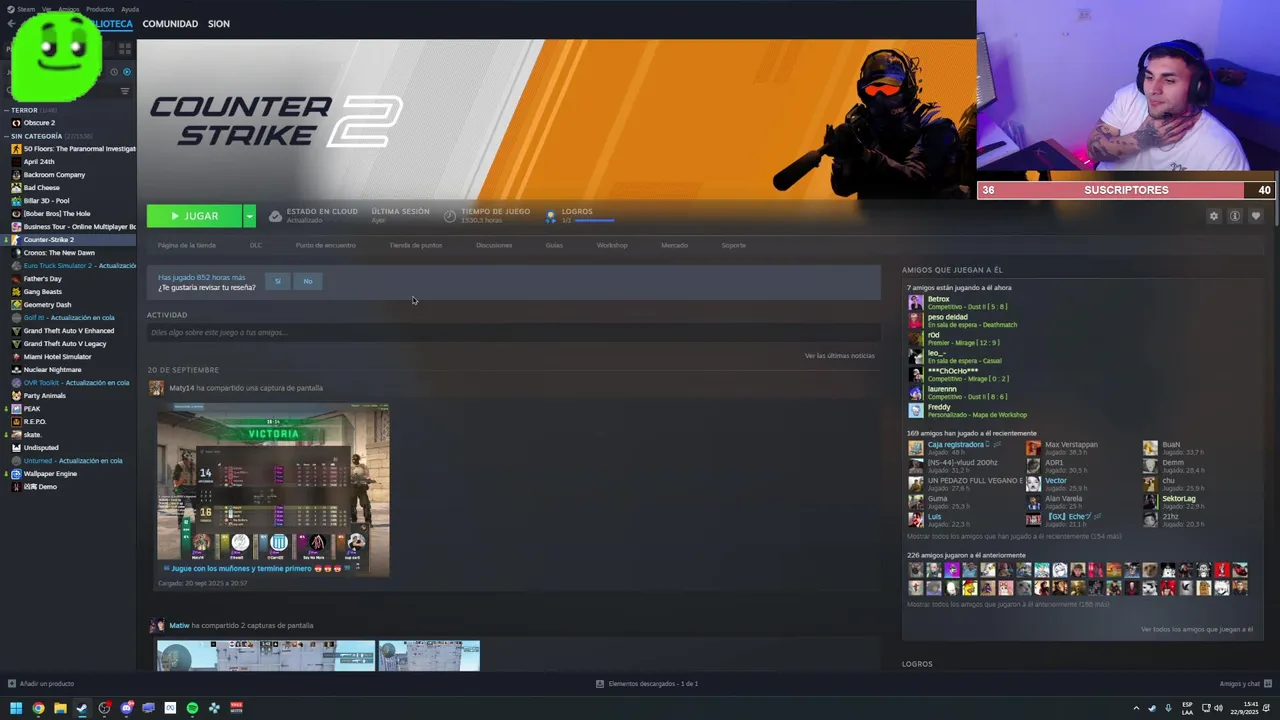The image size is (1280, 720).
Task: Open Spotify from taskbar
Action: 192,708
